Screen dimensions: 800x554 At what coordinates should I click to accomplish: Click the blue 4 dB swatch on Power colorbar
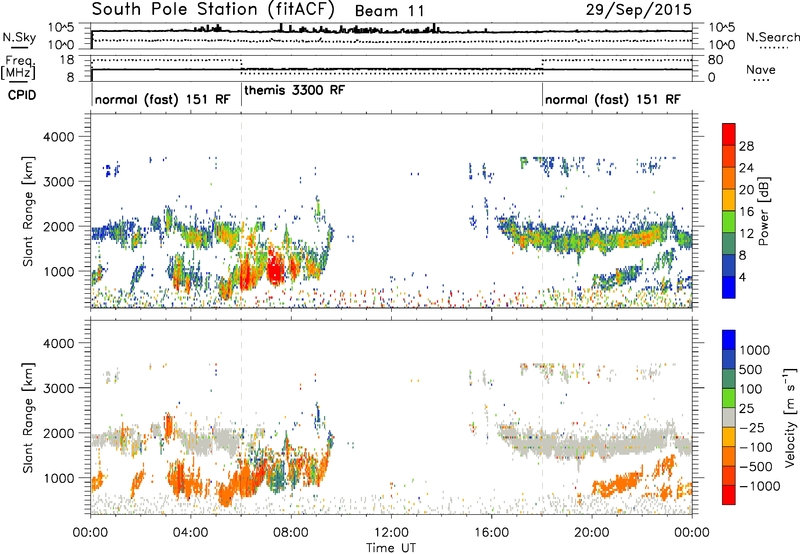click(729, 287)
